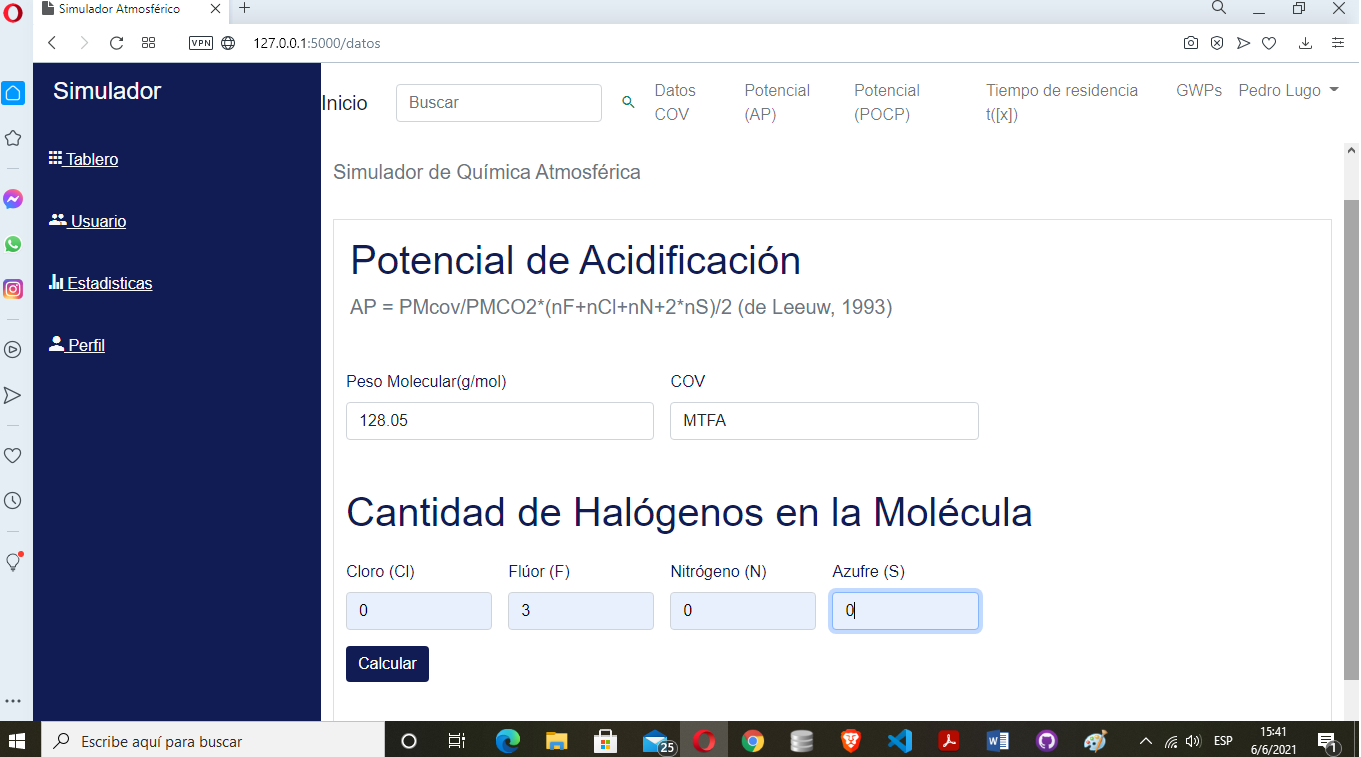This screenshot has height=757, width=1361.
Task: Toggle the VPN badge in address bar
Action: coord(201,43)
